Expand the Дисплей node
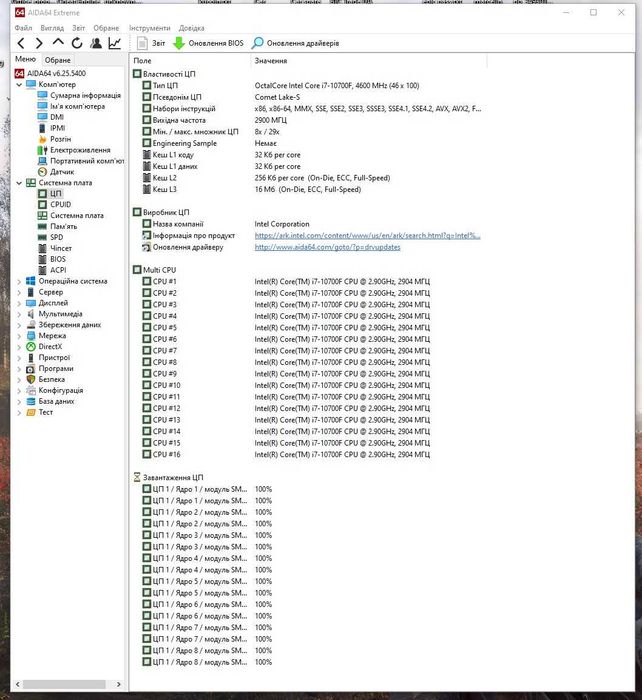Viewport: 642px width, 700px height. tap(19, 303)
